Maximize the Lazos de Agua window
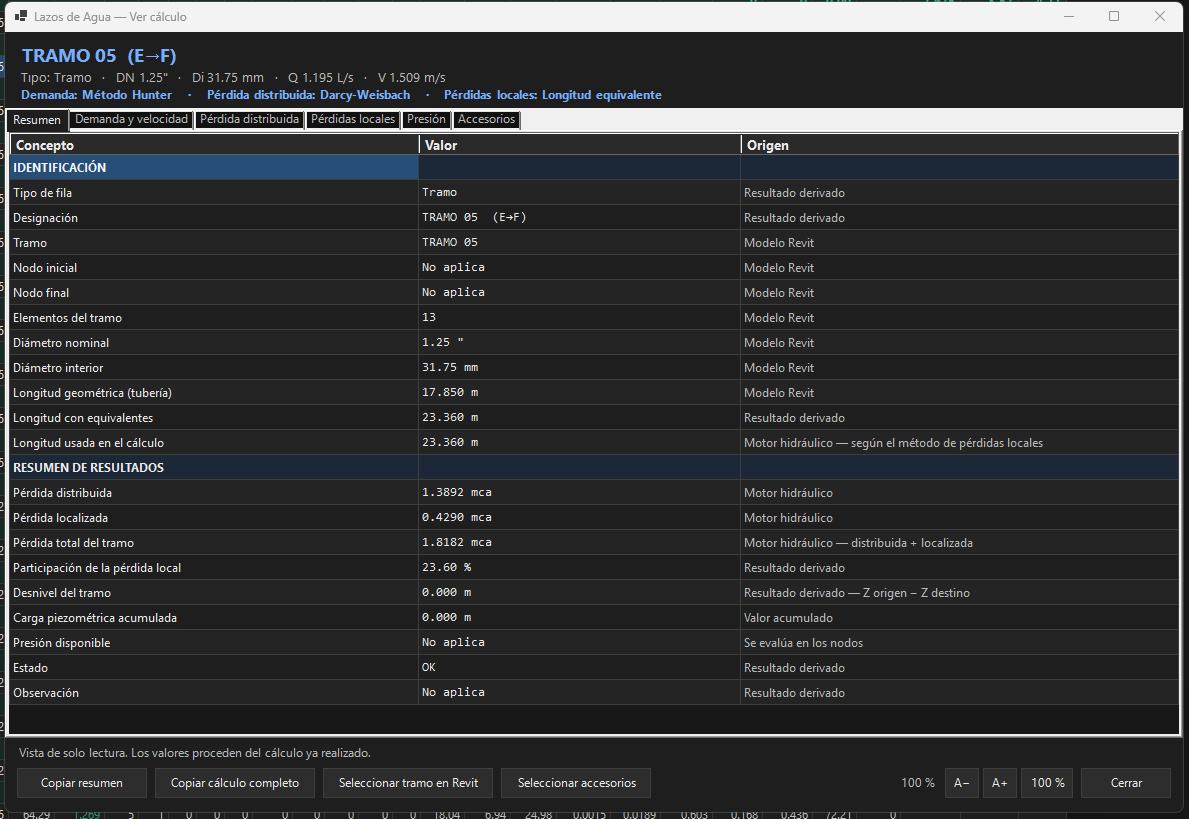This screenshot has height=819, width=1189. [x=1114, y=16]
